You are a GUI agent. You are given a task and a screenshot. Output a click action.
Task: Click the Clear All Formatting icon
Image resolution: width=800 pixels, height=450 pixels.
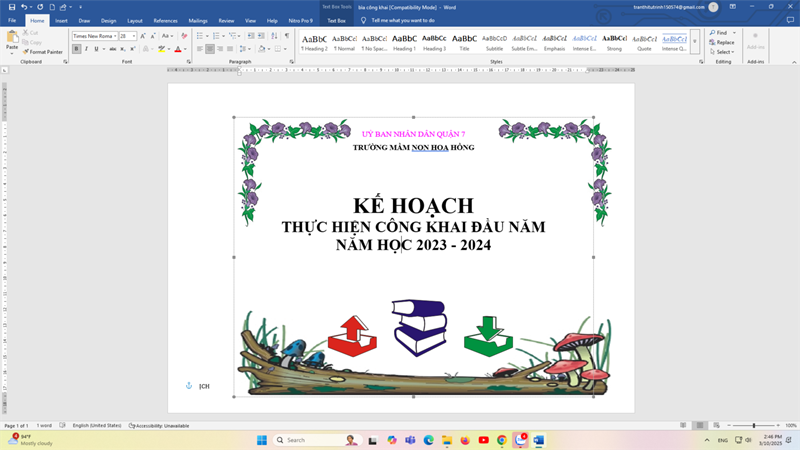click(x=184, y=36)
